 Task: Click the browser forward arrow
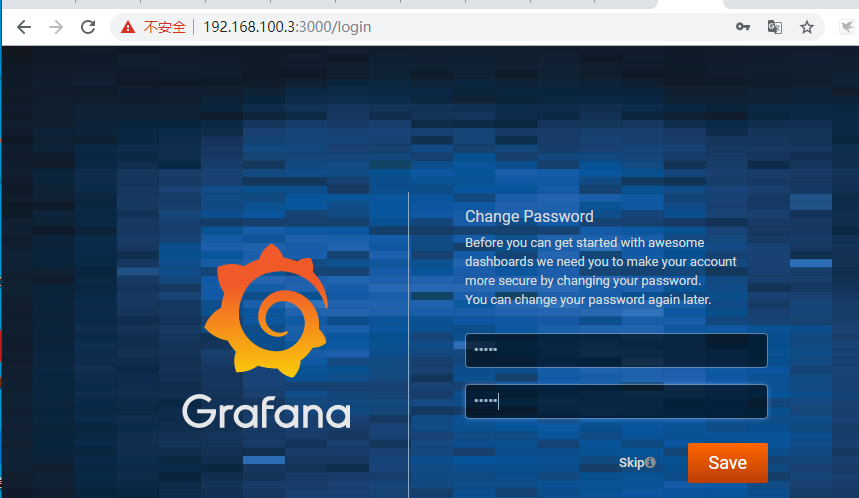pyautogui.click(x=56, y=27)
